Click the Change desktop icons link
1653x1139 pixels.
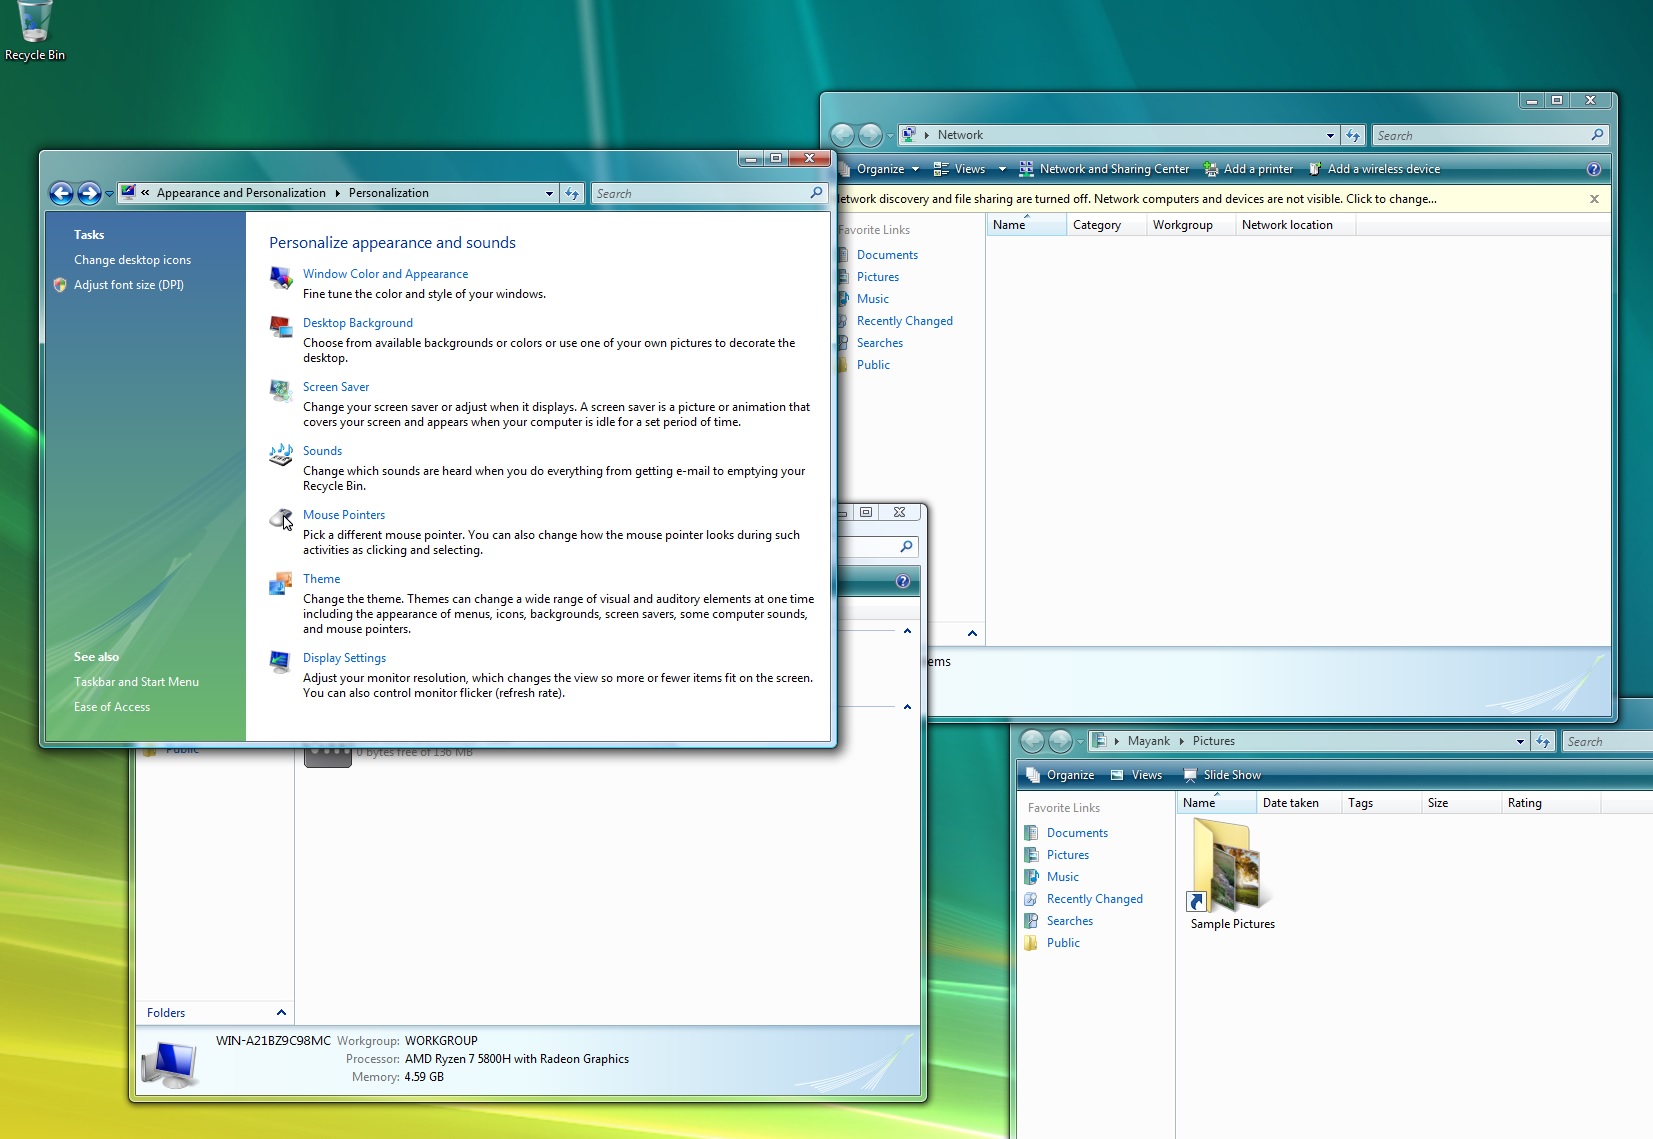[x=132, y=259]
